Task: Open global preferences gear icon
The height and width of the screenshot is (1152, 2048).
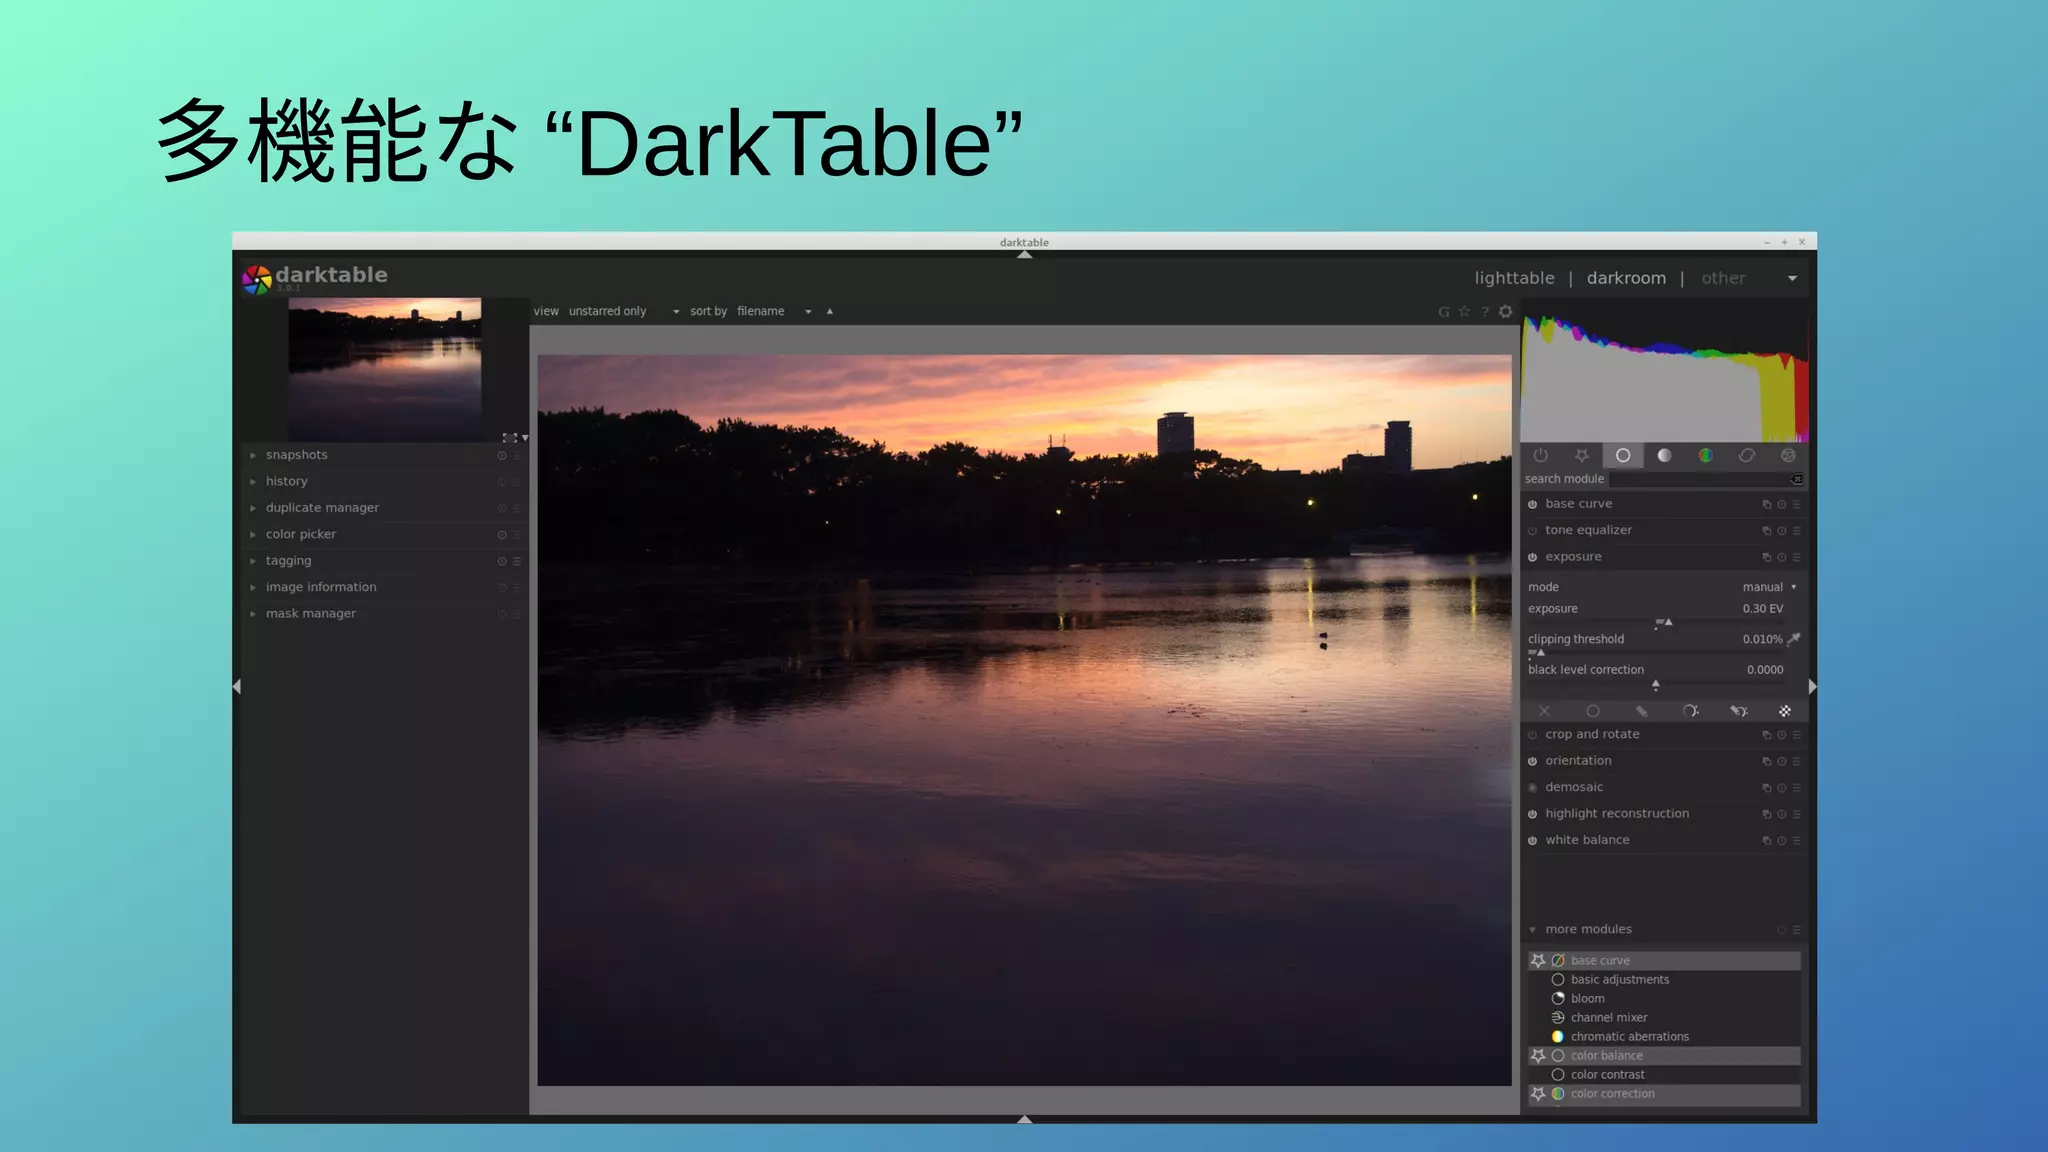Action: click(1505, 312)
